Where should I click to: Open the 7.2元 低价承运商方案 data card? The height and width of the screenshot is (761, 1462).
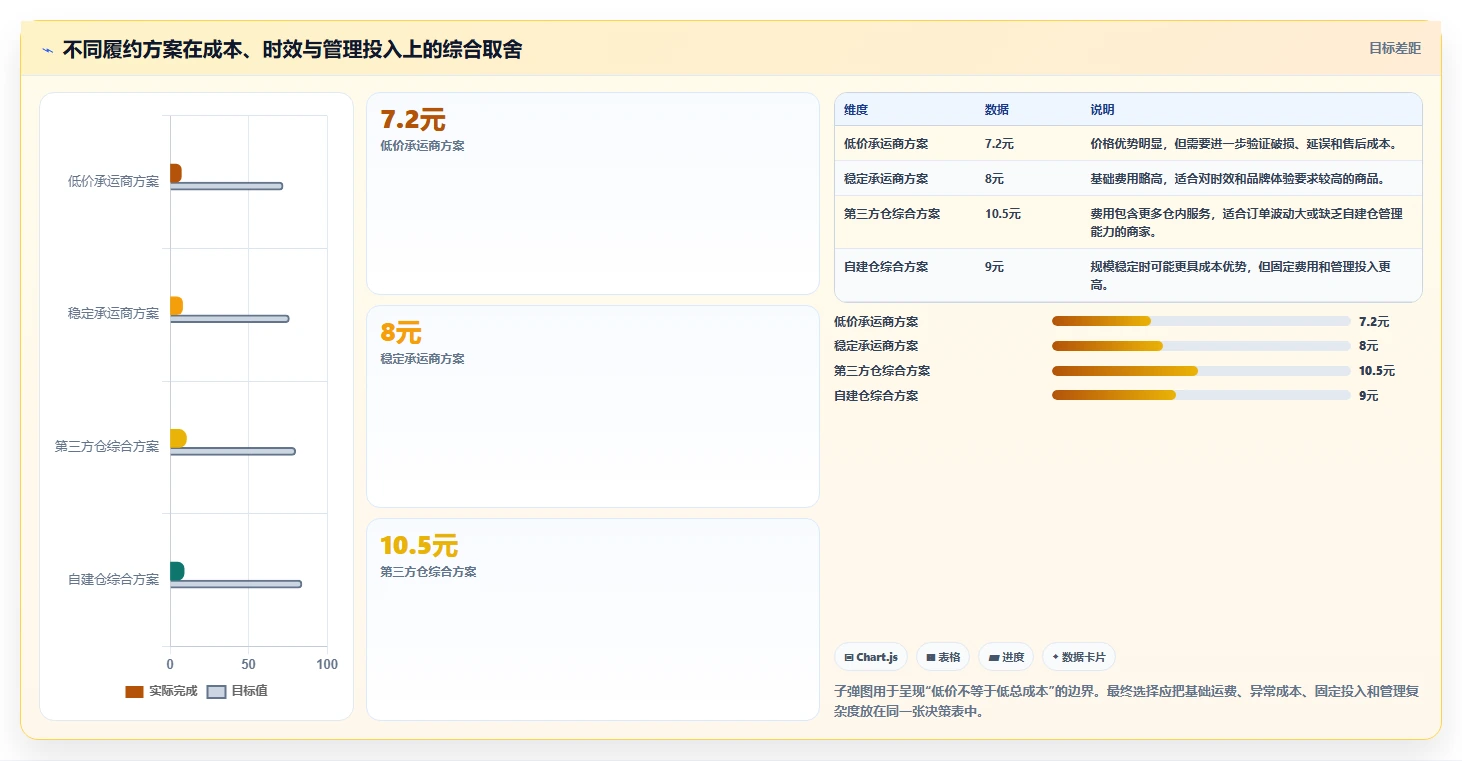[593, 193]
